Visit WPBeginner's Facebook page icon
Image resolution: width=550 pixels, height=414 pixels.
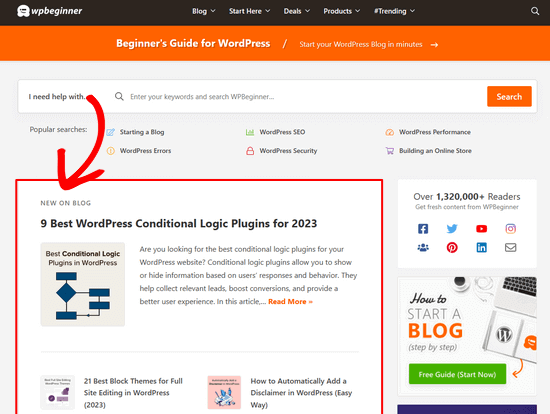pos(423,229)
